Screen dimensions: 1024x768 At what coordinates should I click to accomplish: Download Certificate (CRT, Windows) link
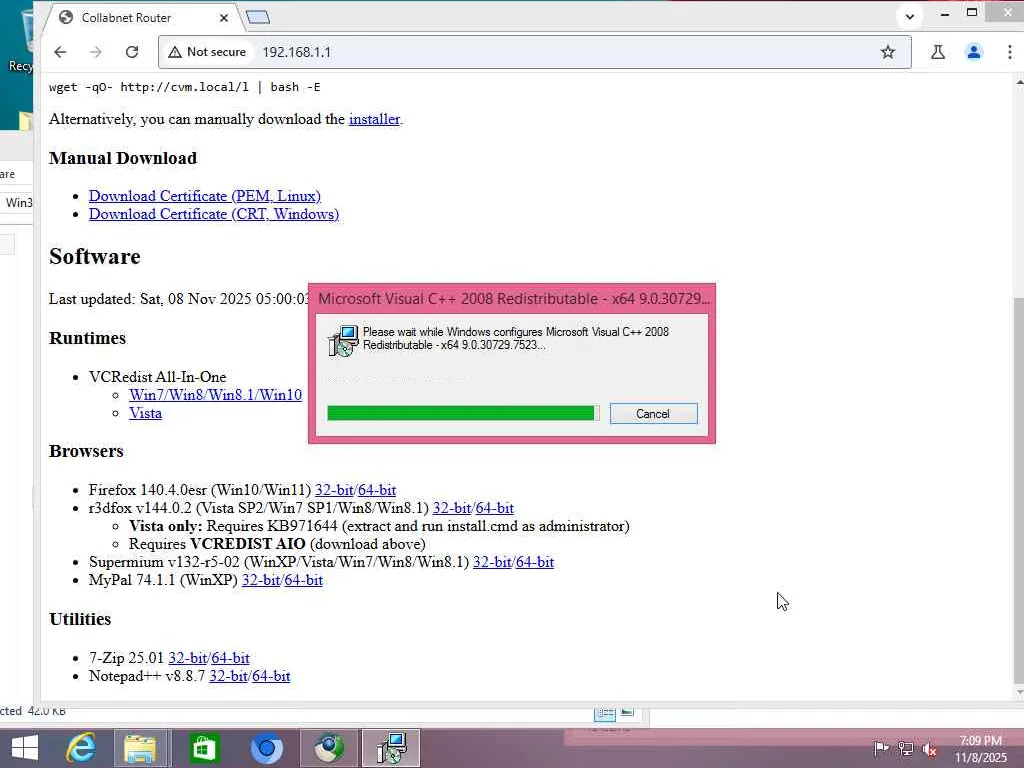click(x=214, y=214)
